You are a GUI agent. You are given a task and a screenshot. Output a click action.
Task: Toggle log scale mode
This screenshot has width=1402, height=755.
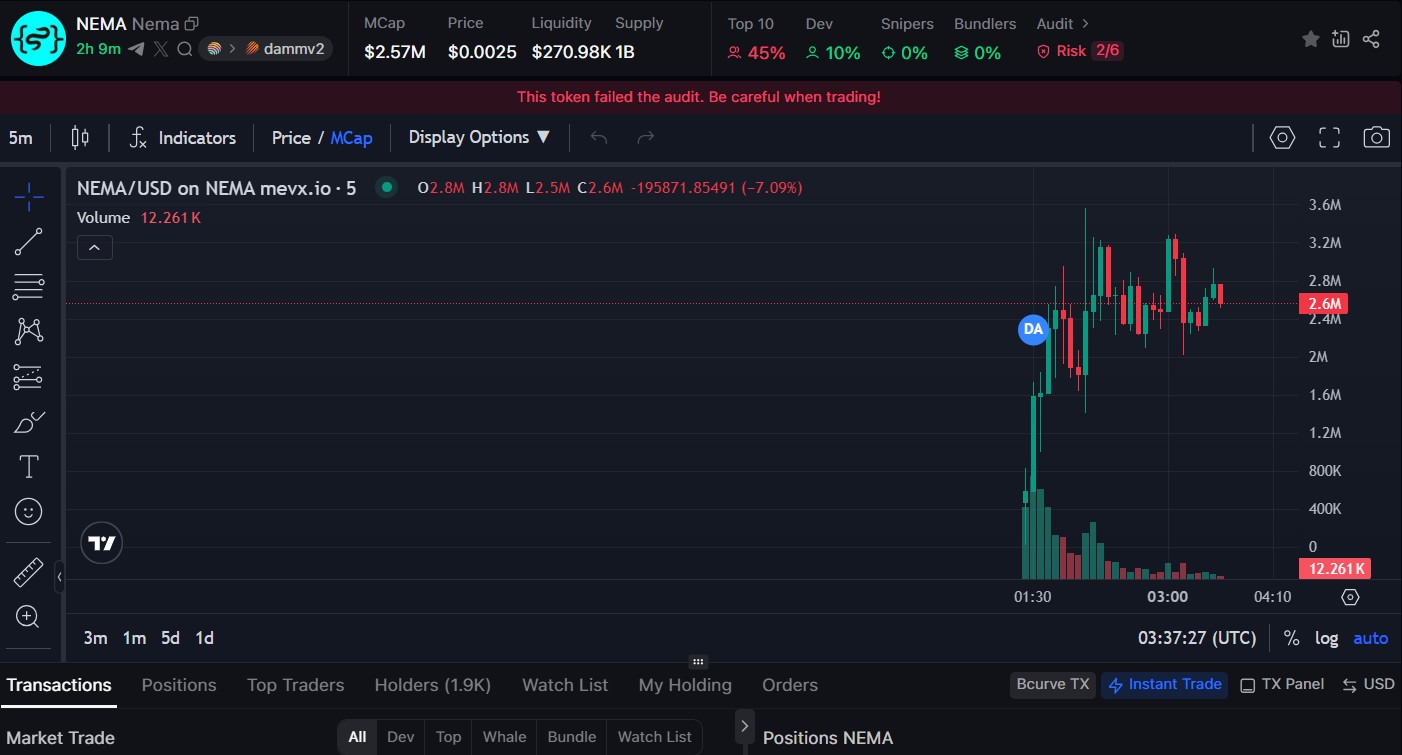point(1326,638)
